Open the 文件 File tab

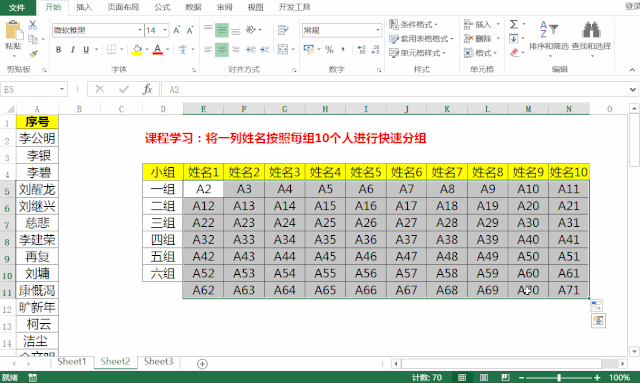(17, 7)
